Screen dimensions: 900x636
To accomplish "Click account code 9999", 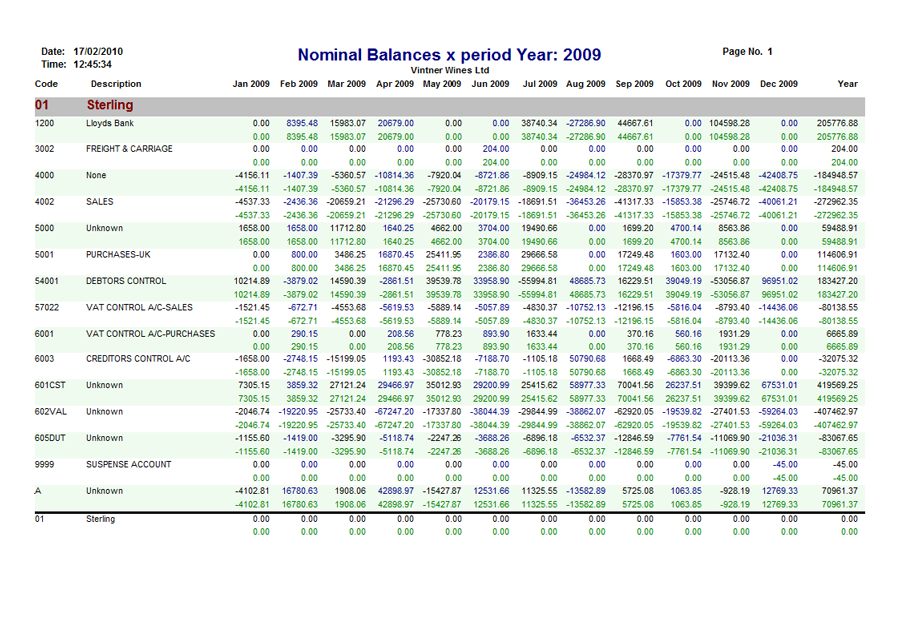I will click(x=44, y=464).
